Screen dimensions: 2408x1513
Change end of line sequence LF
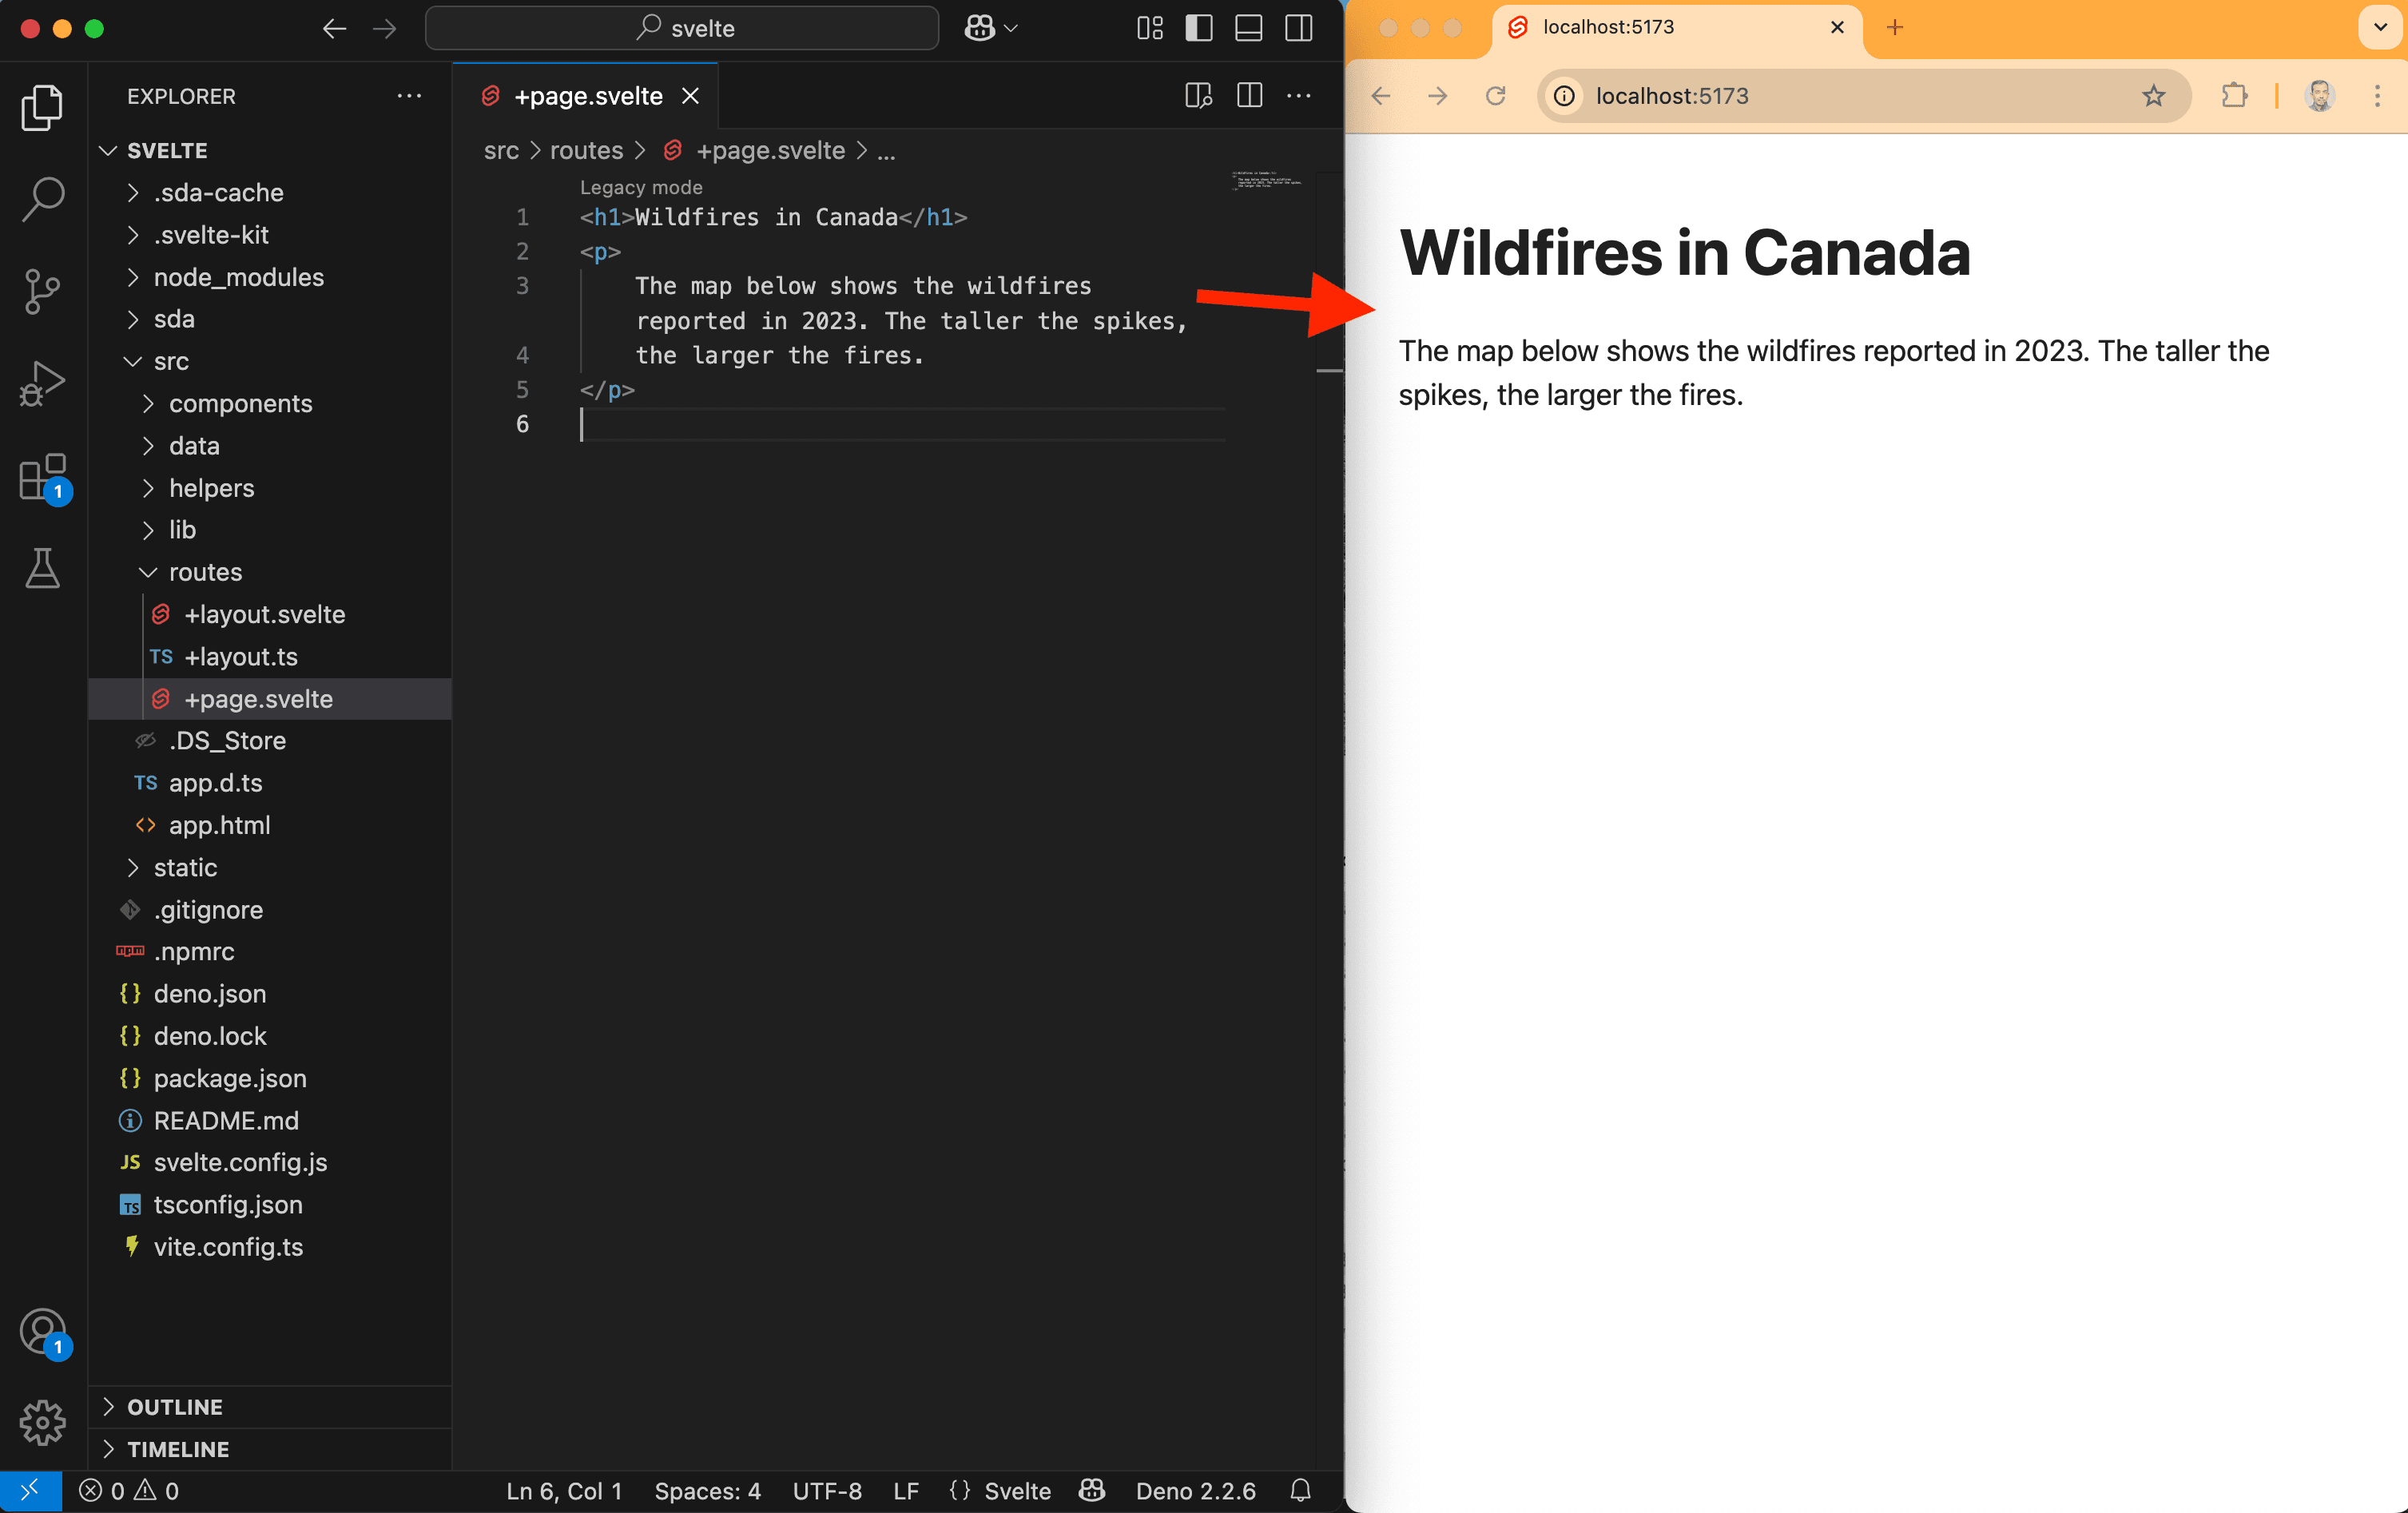click(x=906, y=1490)
